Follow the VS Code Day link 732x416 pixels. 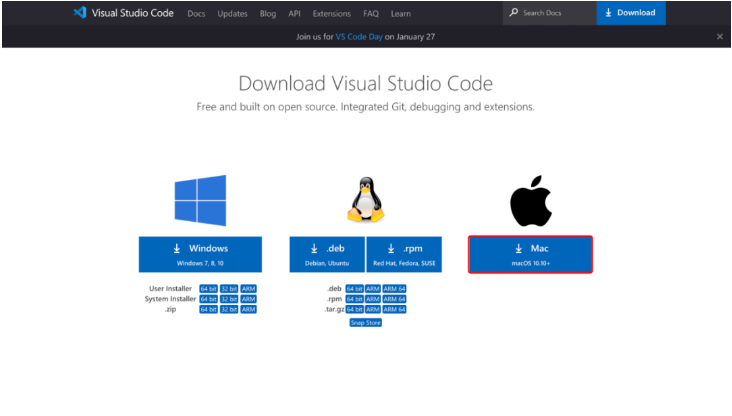[359, 36]
